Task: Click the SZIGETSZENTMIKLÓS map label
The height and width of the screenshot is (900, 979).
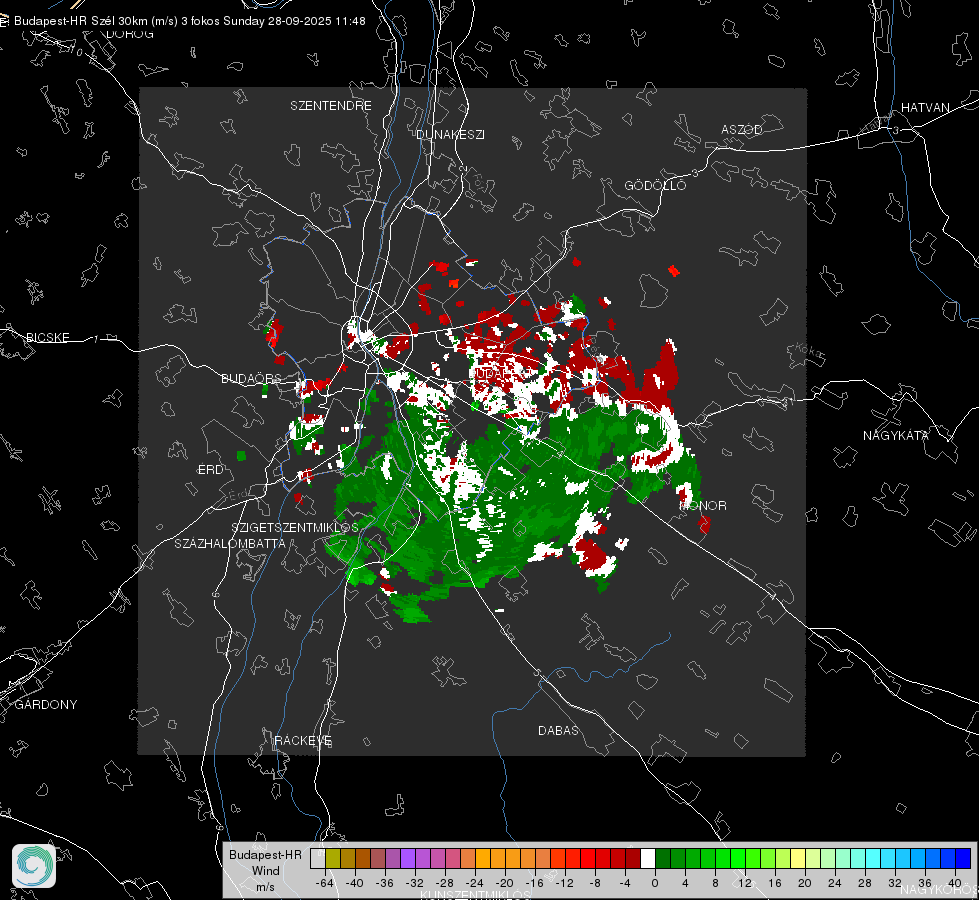Action: 295,527
